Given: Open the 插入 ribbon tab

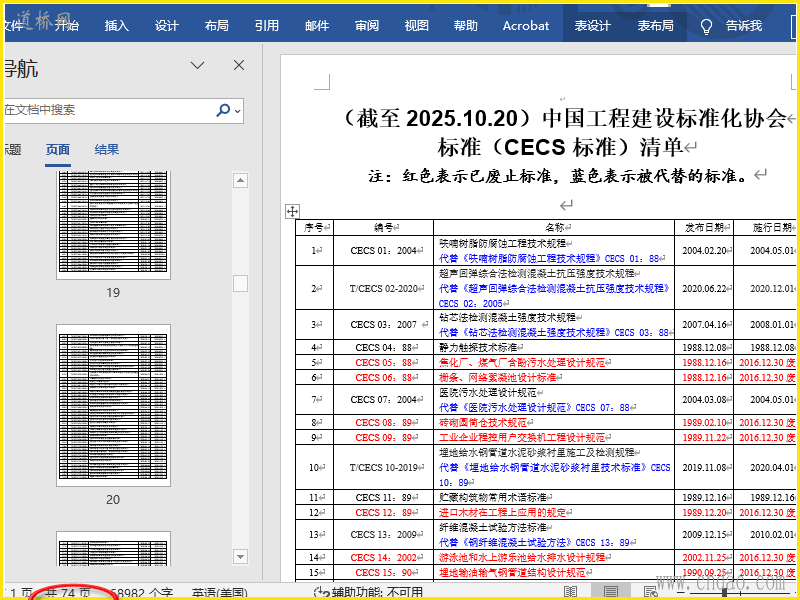Looking at the screenshot, I should point(117,26).
